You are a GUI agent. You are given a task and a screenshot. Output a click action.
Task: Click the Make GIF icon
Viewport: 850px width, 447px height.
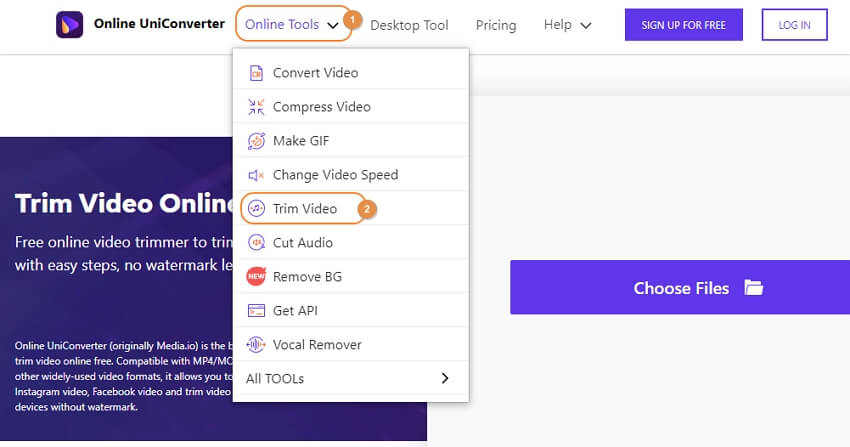256,141
